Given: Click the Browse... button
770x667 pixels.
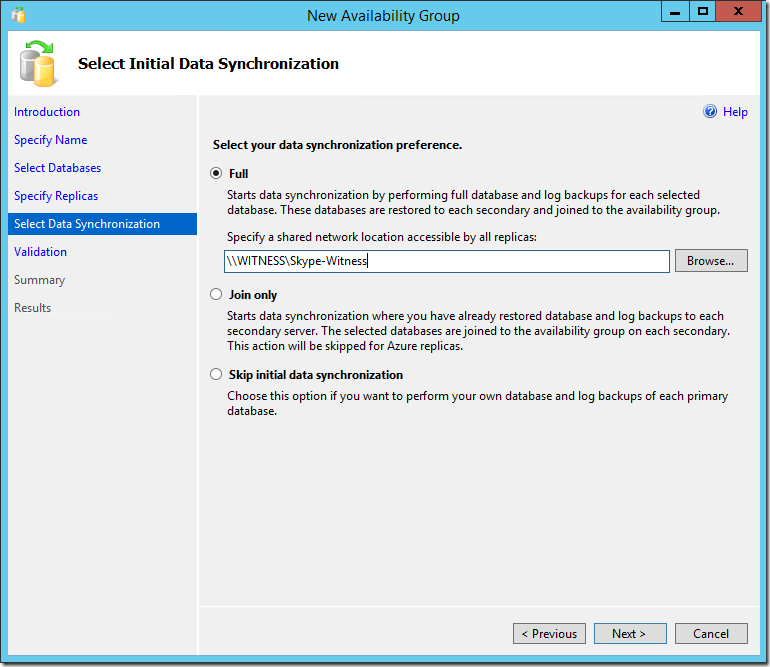Looking at the screenshot, I should (x=711, y=261).
